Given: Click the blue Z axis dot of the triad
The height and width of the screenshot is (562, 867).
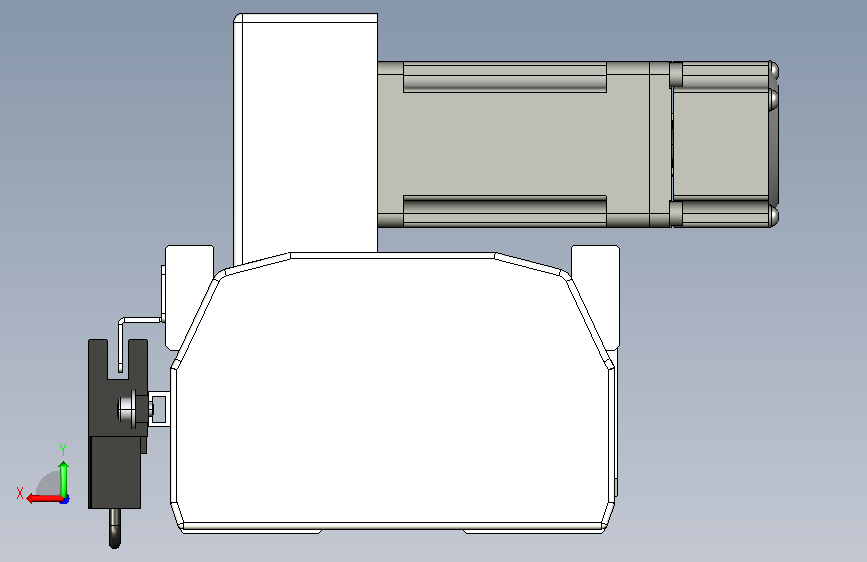Looking at the screenshot, I should coord(65,500).
